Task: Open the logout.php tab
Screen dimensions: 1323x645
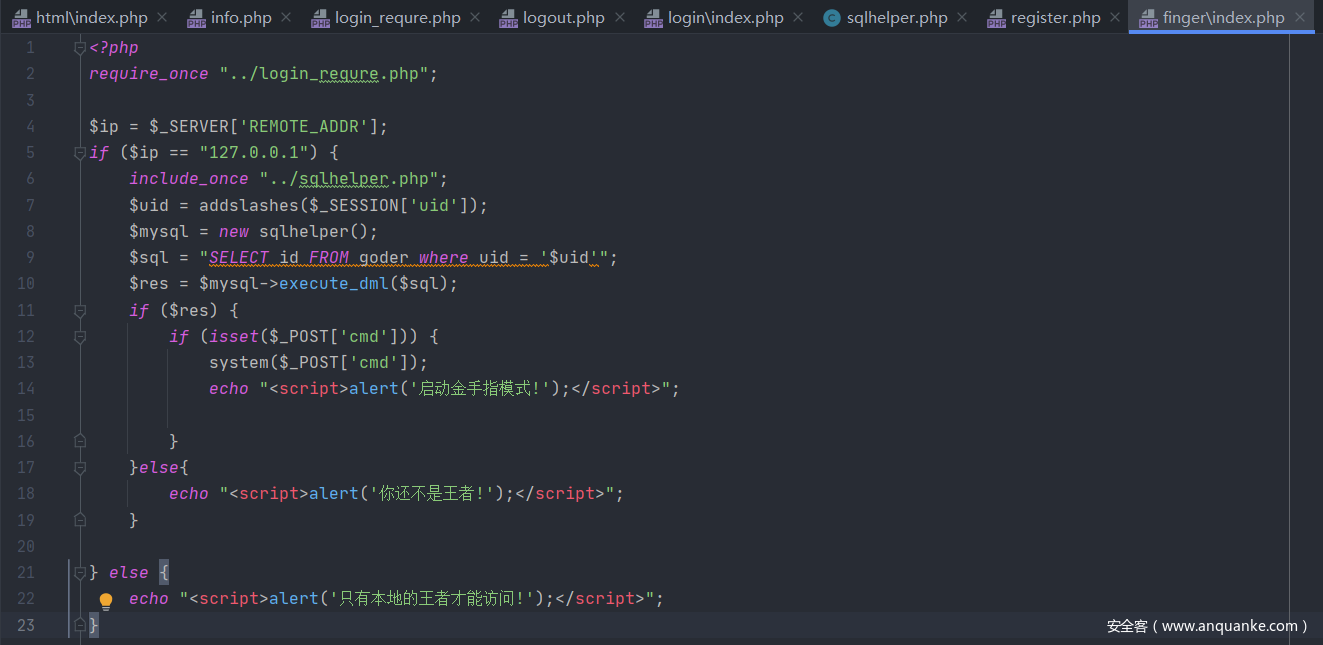Action: click(x=563, y=18)
